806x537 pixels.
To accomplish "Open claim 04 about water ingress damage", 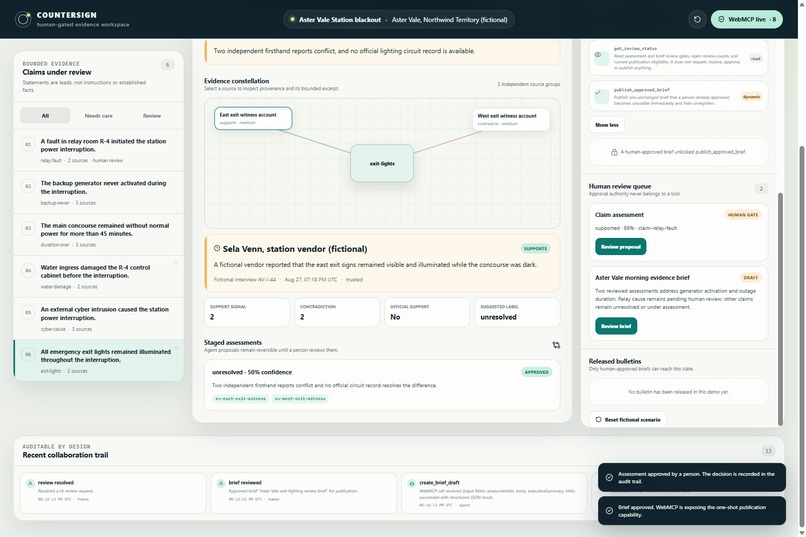I will 98,276.
